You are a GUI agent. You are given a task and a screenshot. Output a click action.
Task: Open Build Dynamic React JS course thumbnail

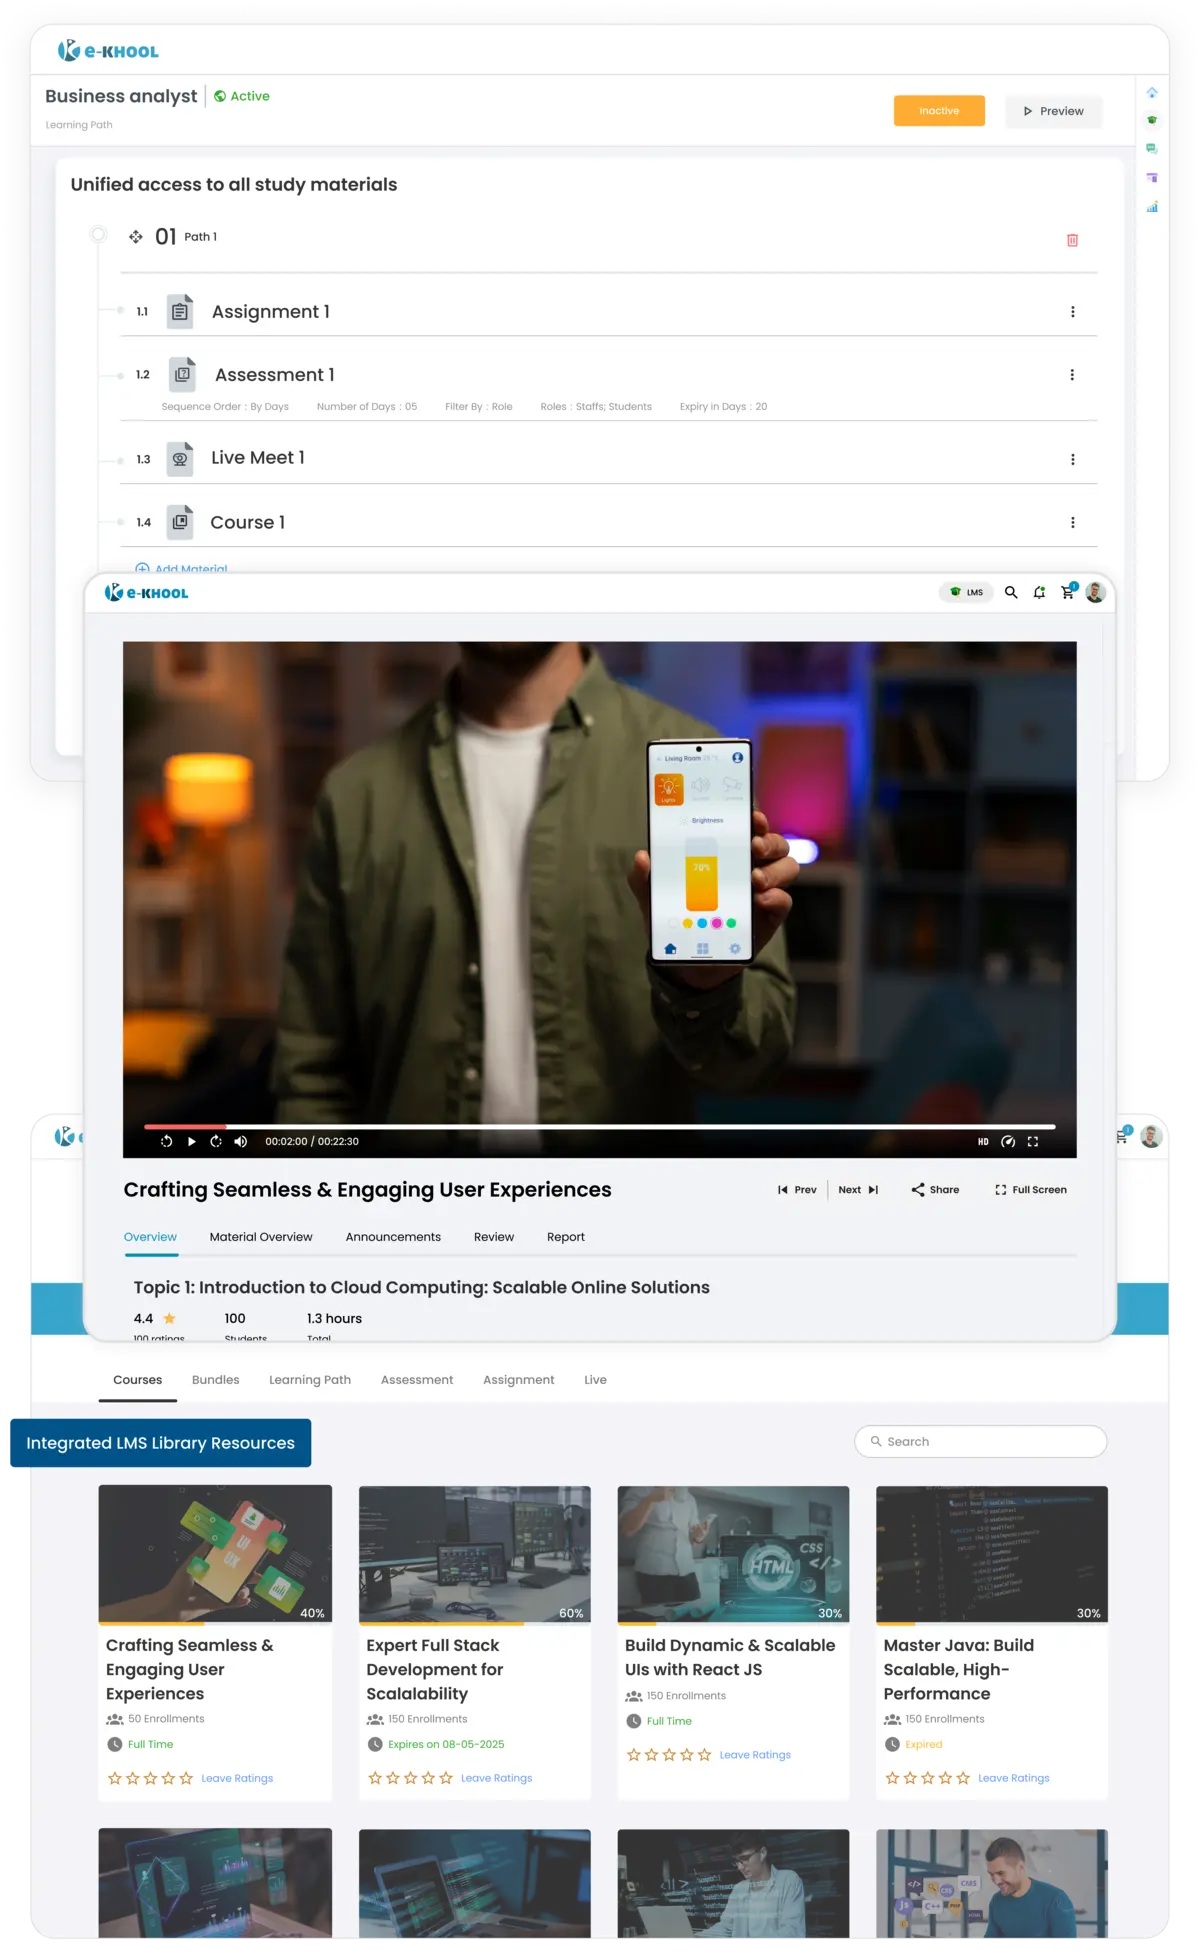(x=733, y=1554)
